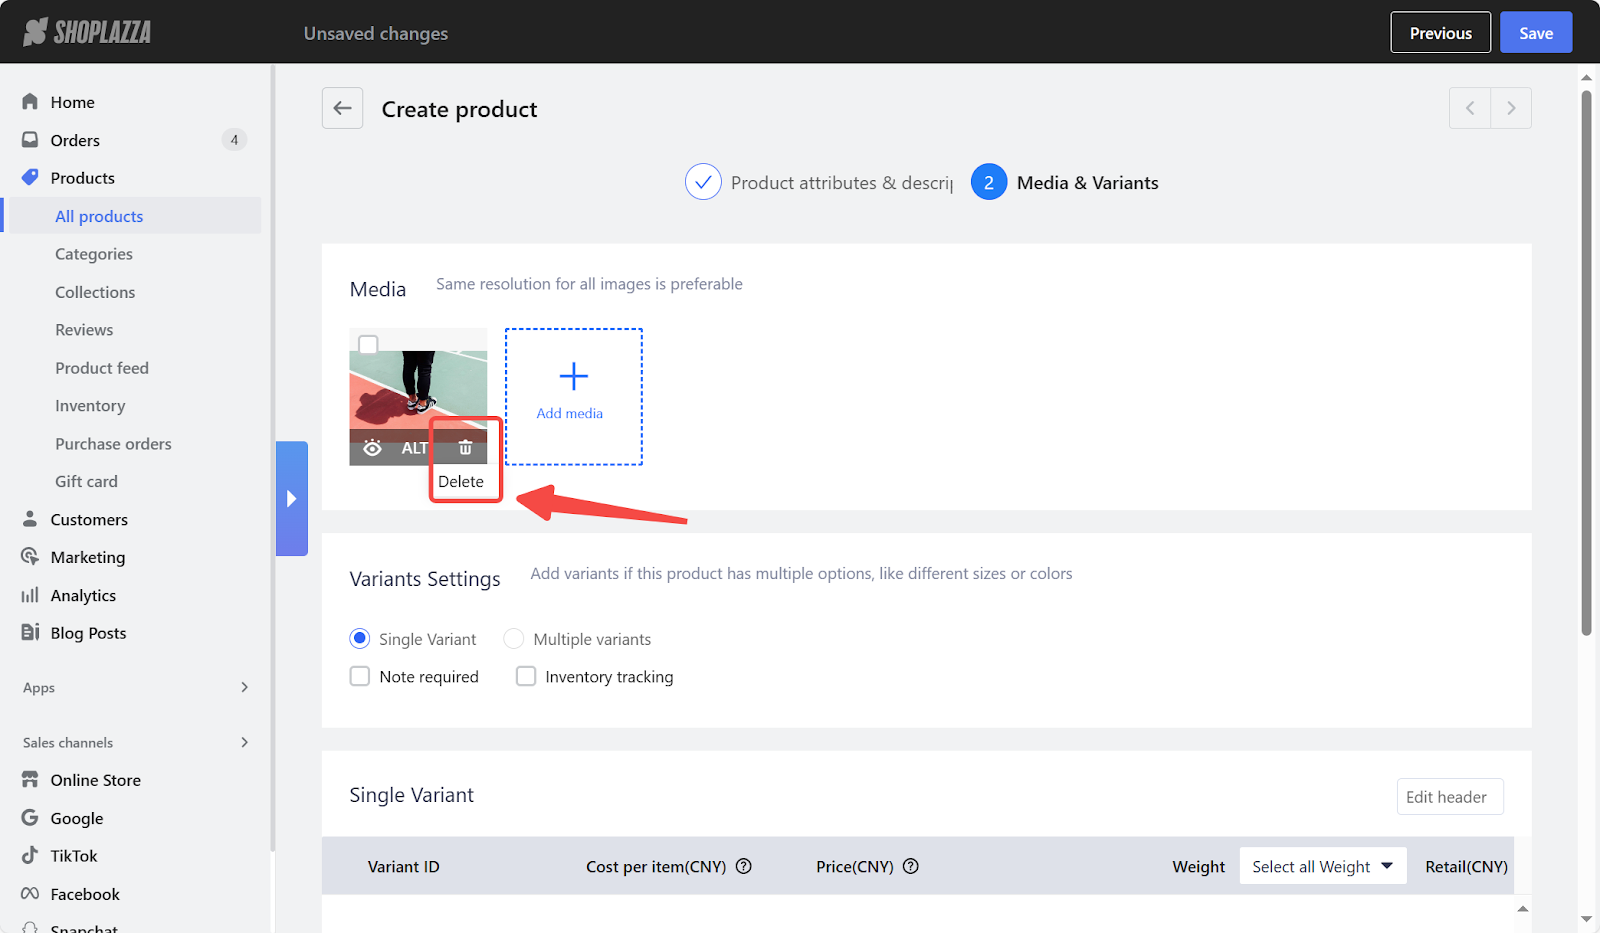
Task: Open the TikTok sales channel icon
Action: (30, 856)
